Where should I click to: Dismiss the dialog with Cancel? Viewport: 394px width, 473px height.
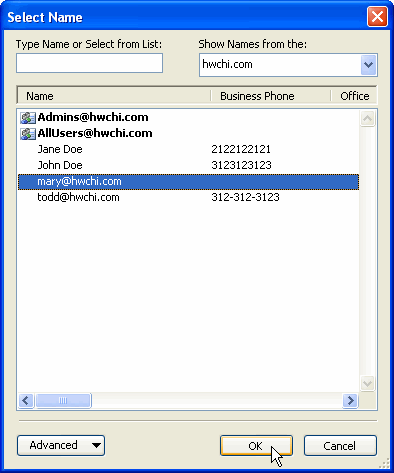[340, 446]
